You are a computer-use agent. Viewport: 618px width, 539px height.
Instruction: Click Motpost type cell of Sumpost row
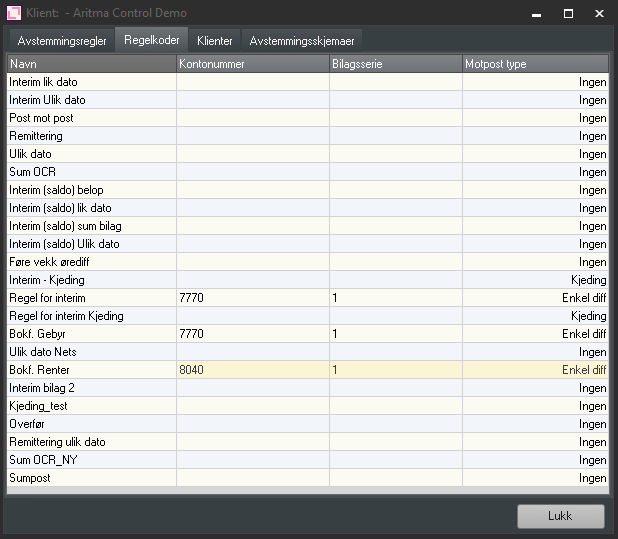click(x=535, y=478)
